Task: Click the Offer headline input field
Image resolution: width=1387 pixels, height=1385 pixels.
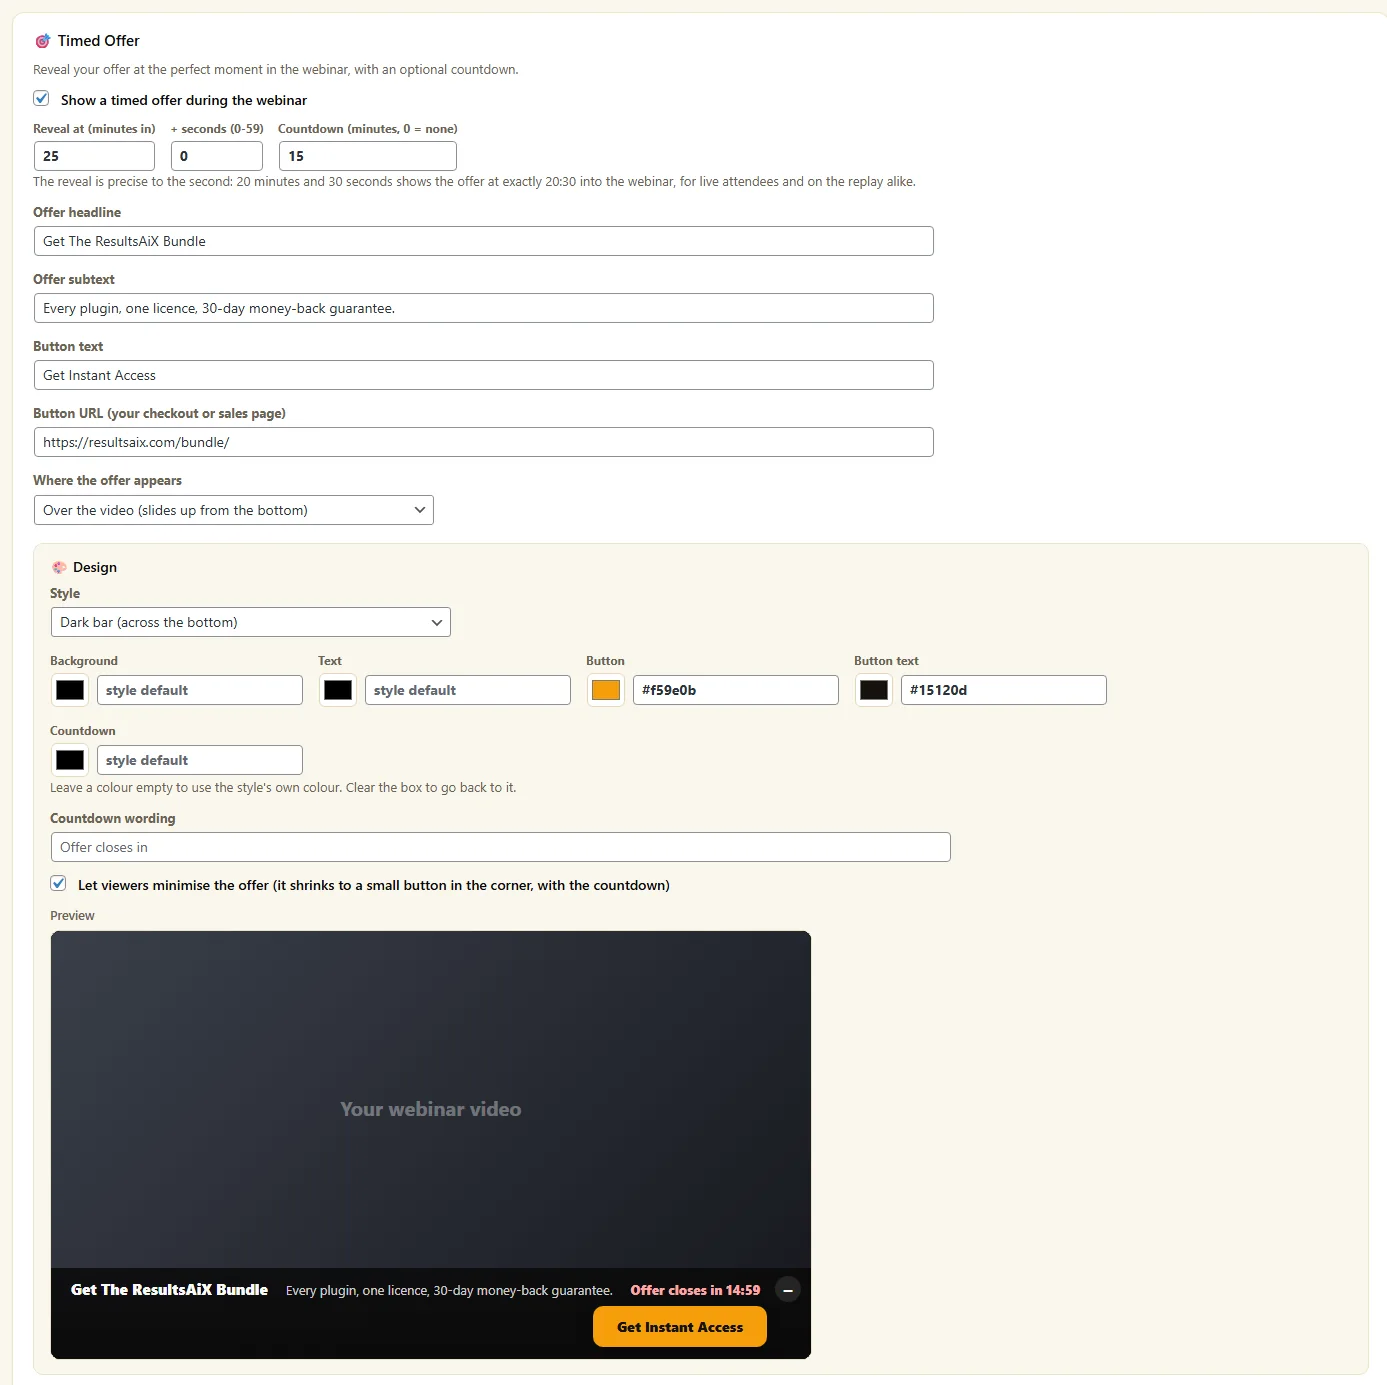Action: pos(484,241)
